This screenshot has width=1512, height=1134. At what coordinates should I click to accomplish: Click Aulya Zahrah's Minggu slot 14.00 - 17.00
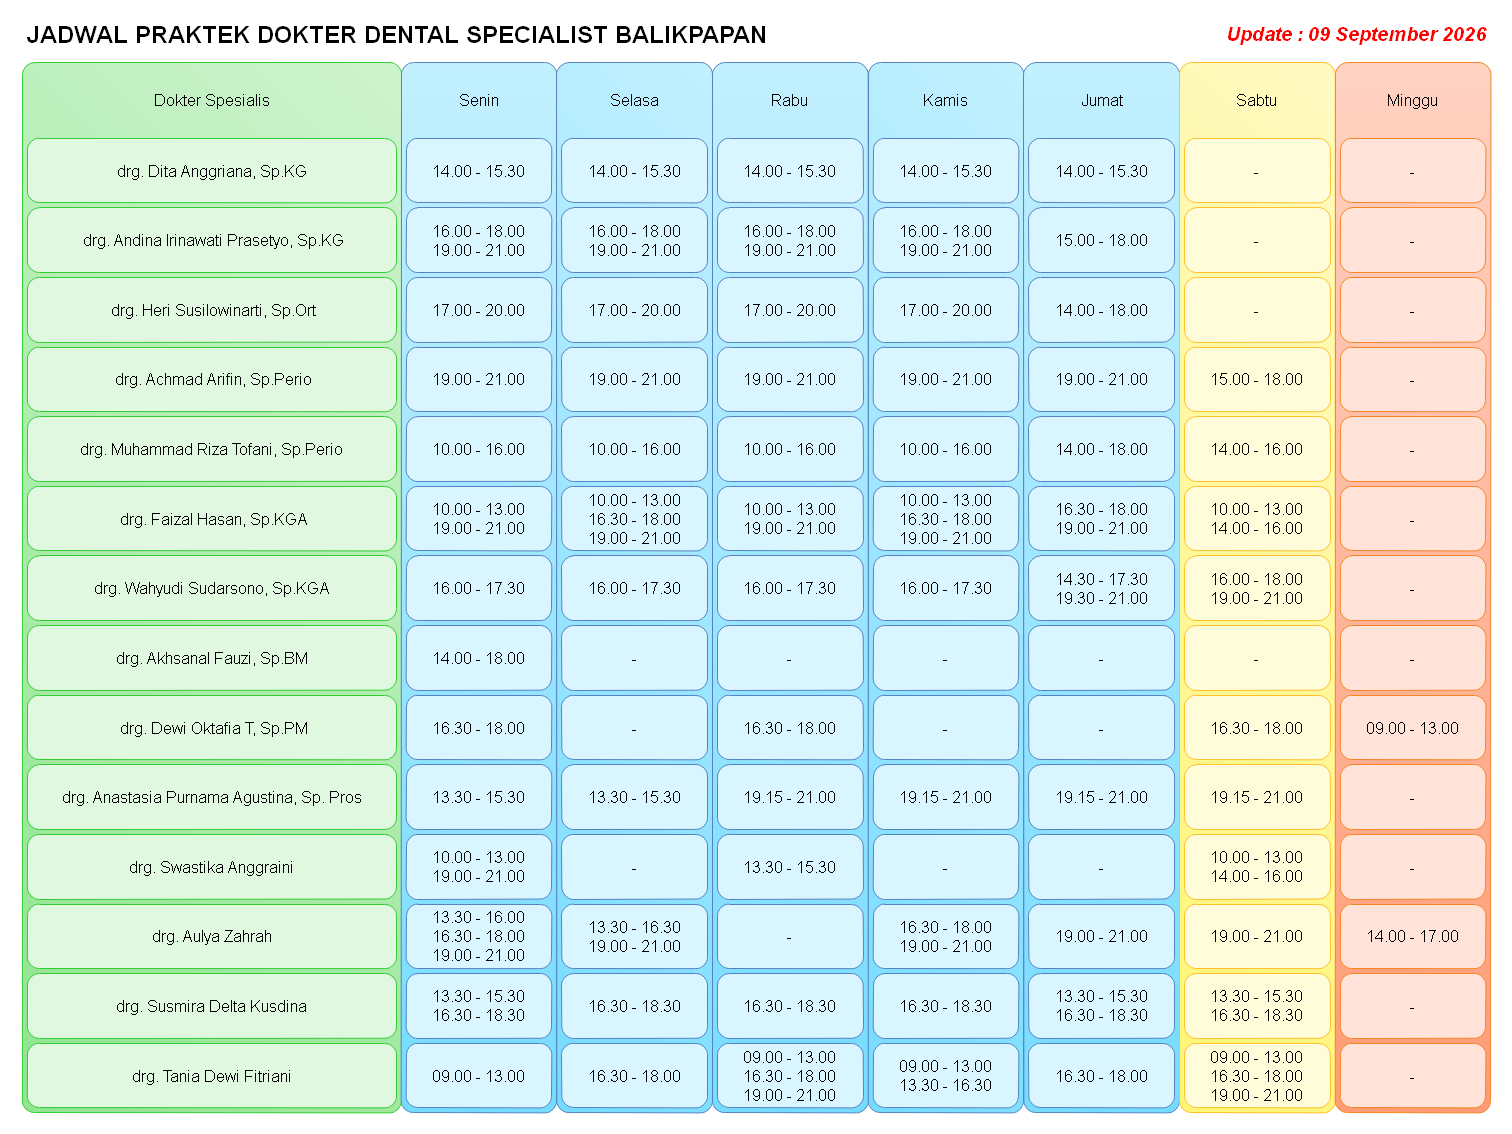(x=1412, y=936)
